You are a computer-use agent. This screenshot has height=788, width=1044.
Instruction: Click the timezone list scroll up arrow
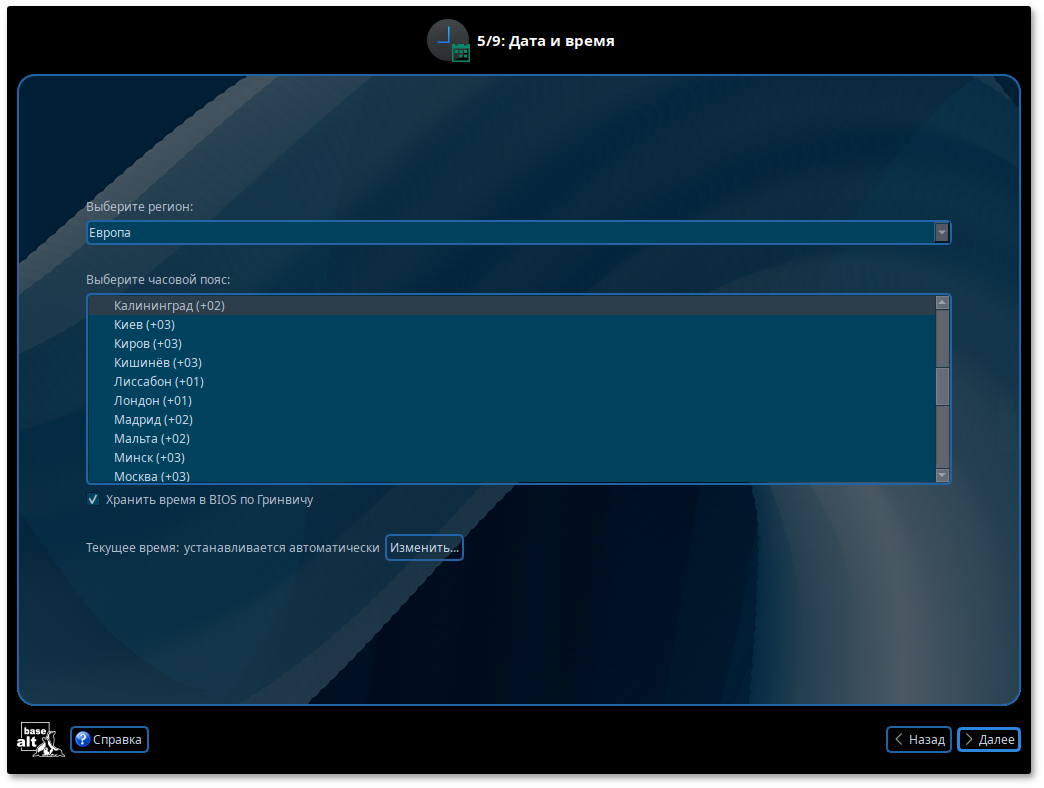942,302
